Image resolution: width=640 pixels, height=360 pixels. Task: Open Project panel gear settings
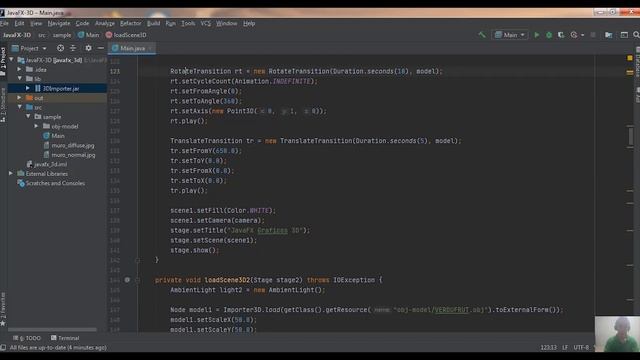[88, 48]
